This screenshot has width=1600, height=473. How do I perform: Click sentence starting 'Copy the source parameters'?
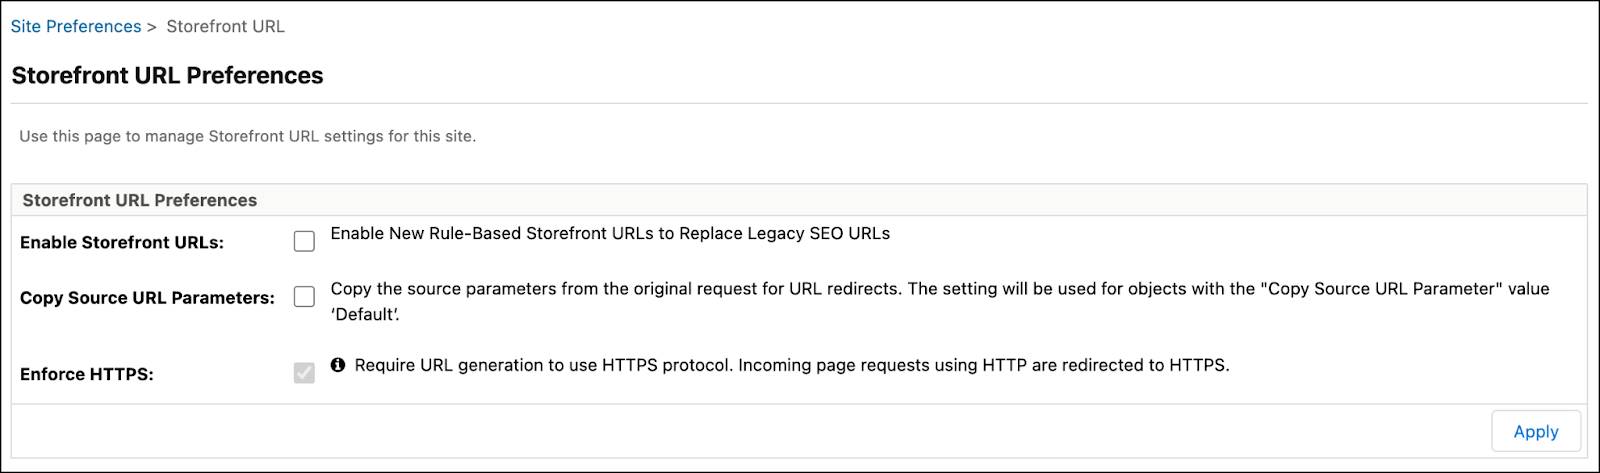(x=940, y=301)
